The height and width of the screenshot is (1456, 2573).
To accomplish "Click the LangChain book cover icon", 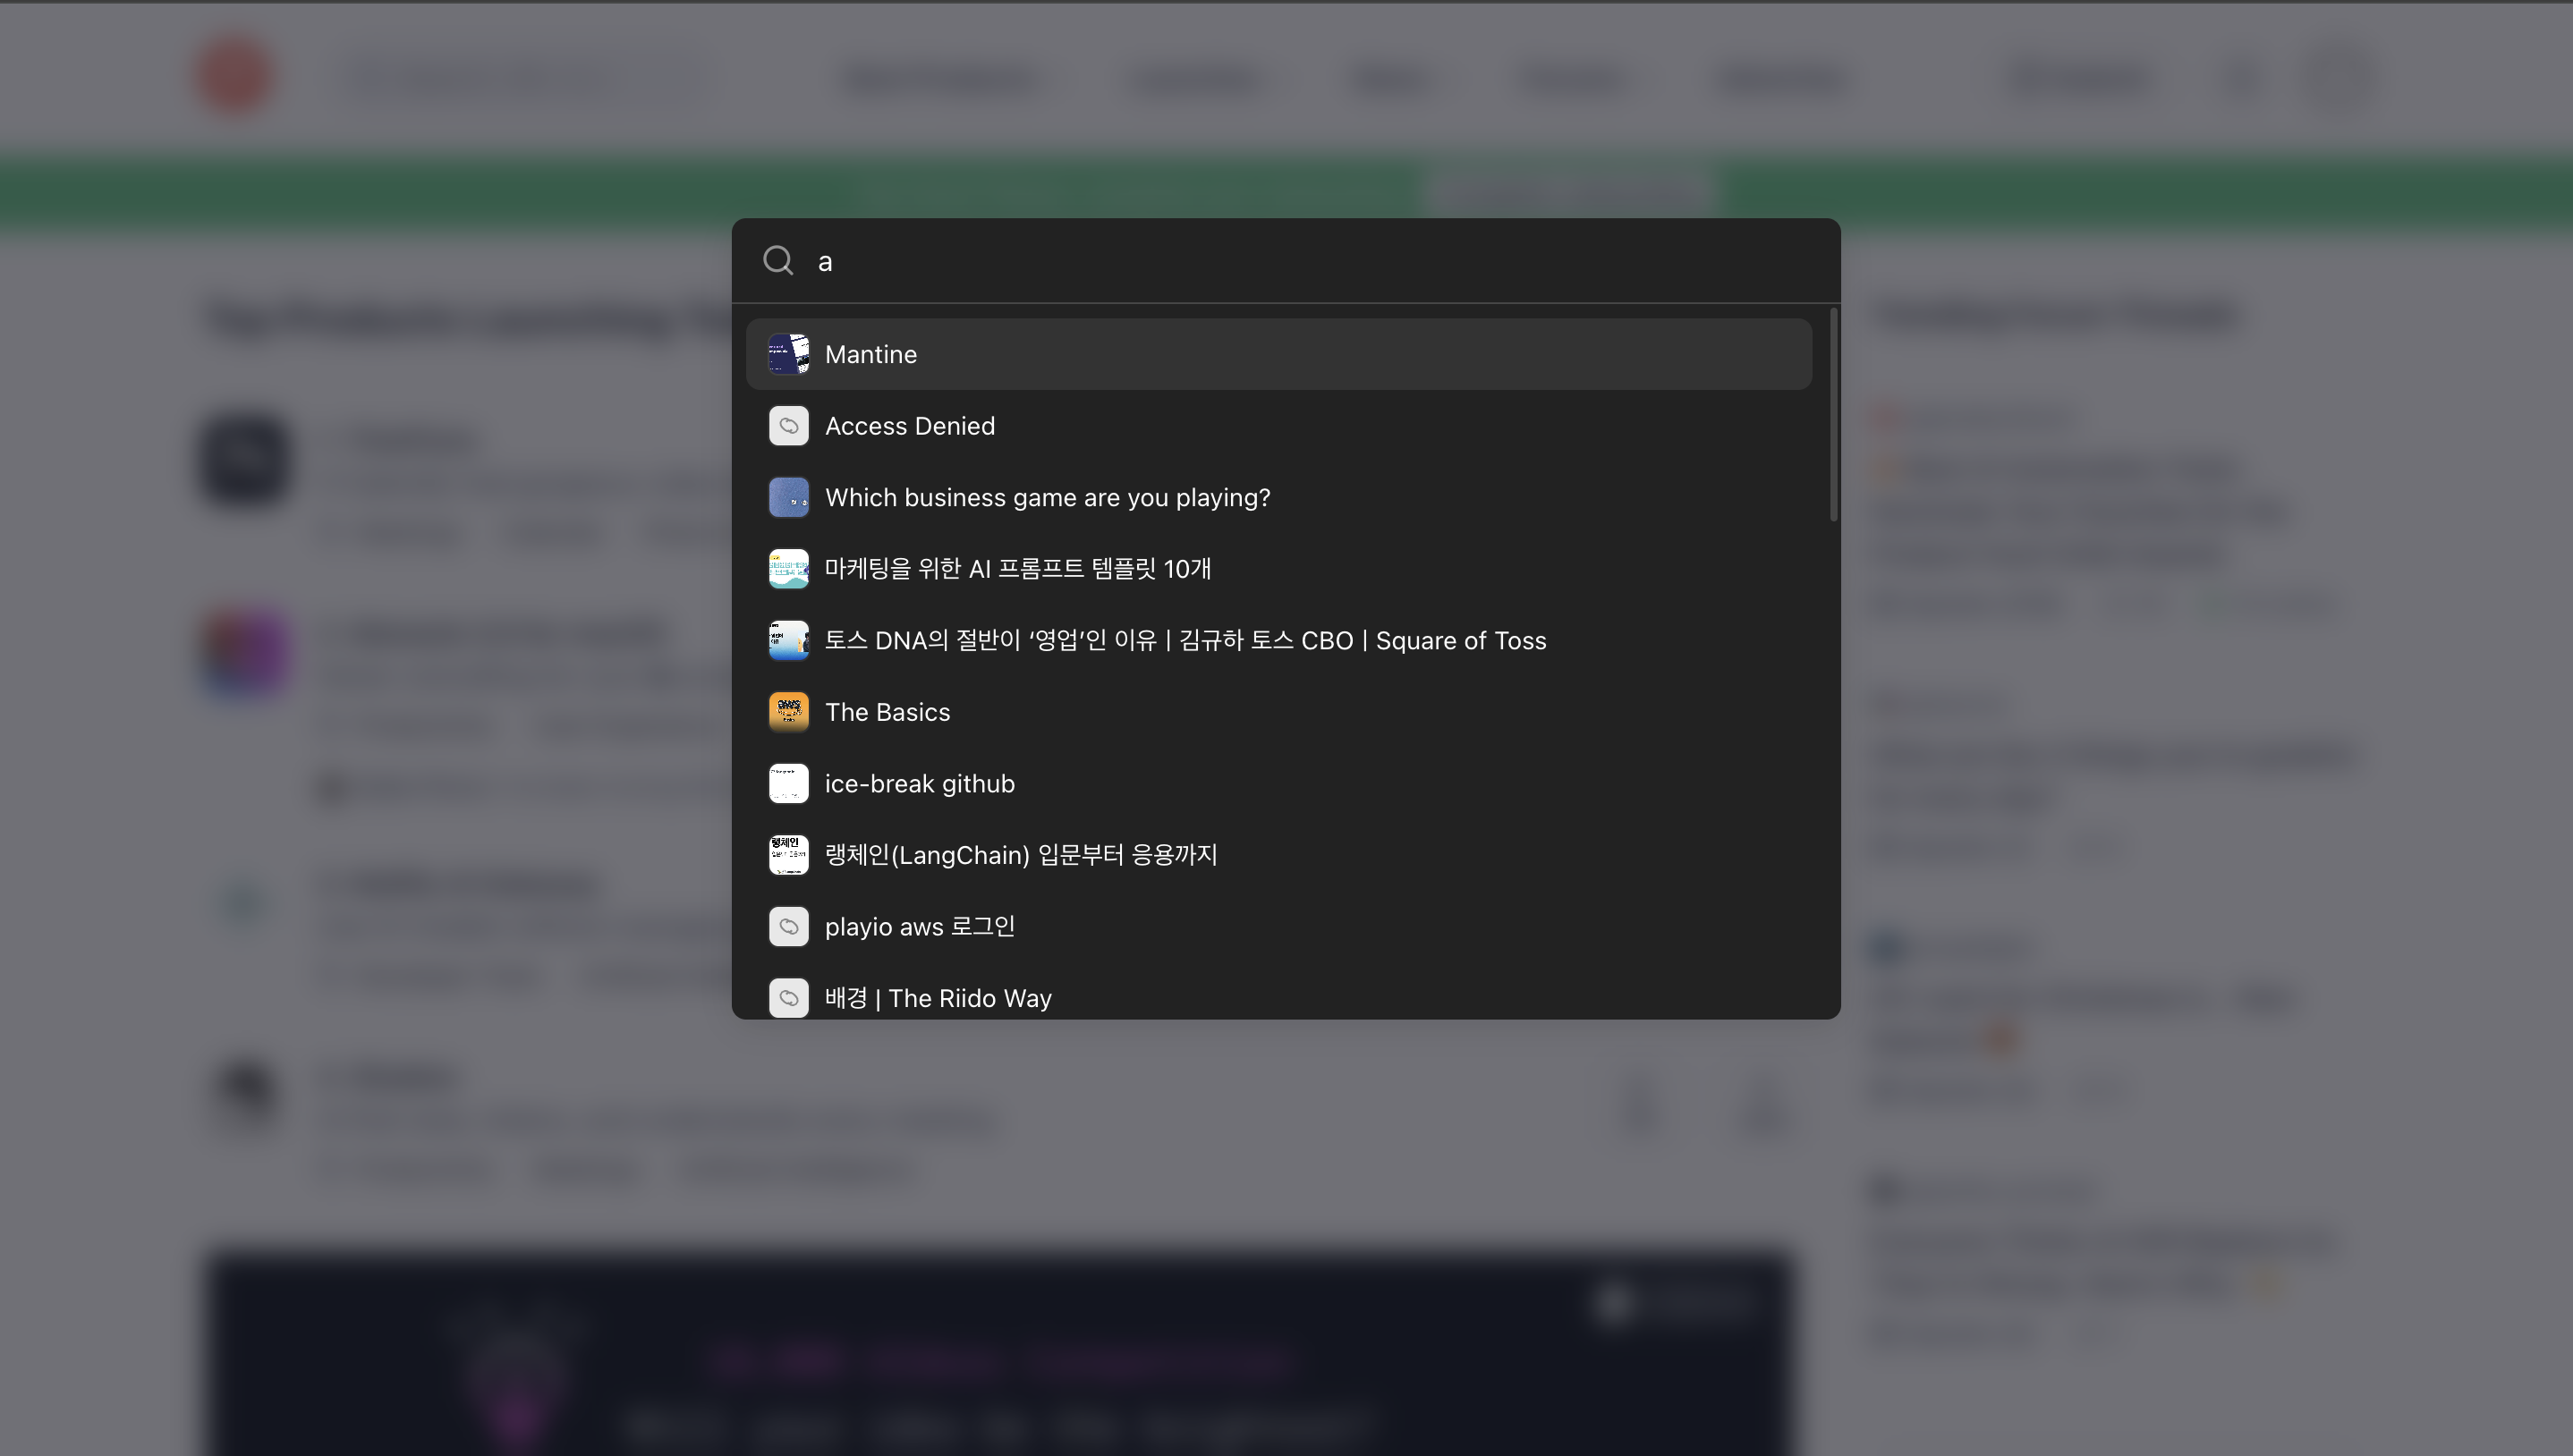I will 789,854.
